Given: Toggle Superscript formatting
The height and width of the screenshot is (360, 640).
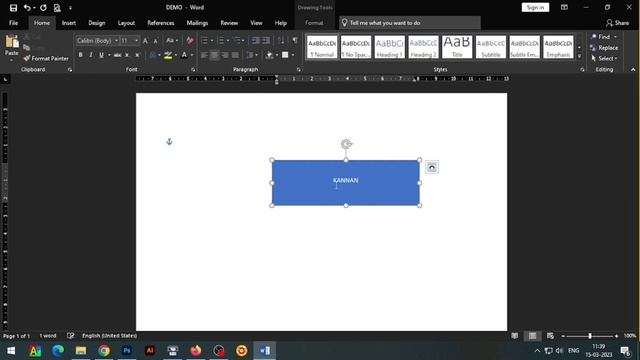Looking at the screenshot, I should (x=138, y=55).
